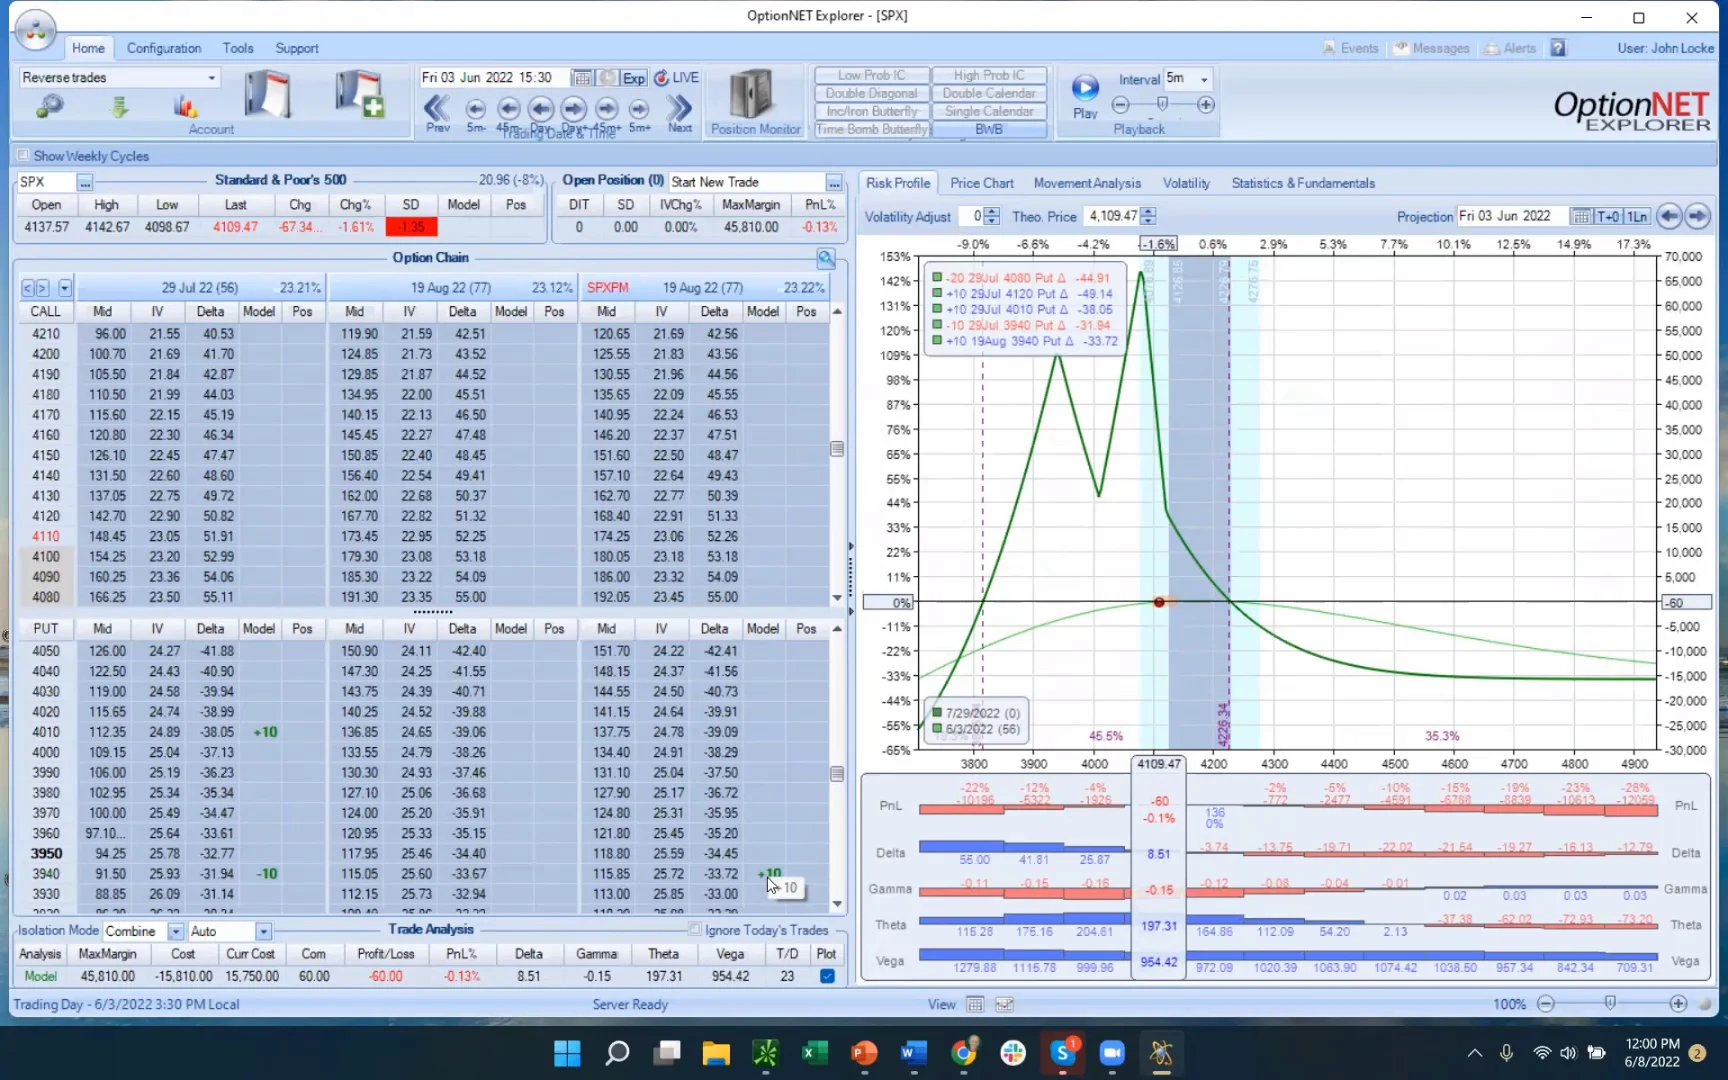Open trading date calendar picker

[x=582, y=78]
